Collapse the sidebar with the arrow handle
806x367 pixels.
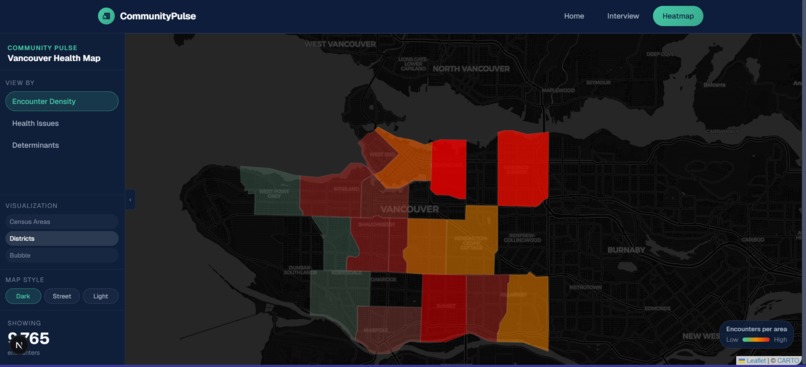pyautogui.click(x=130, y=199)
